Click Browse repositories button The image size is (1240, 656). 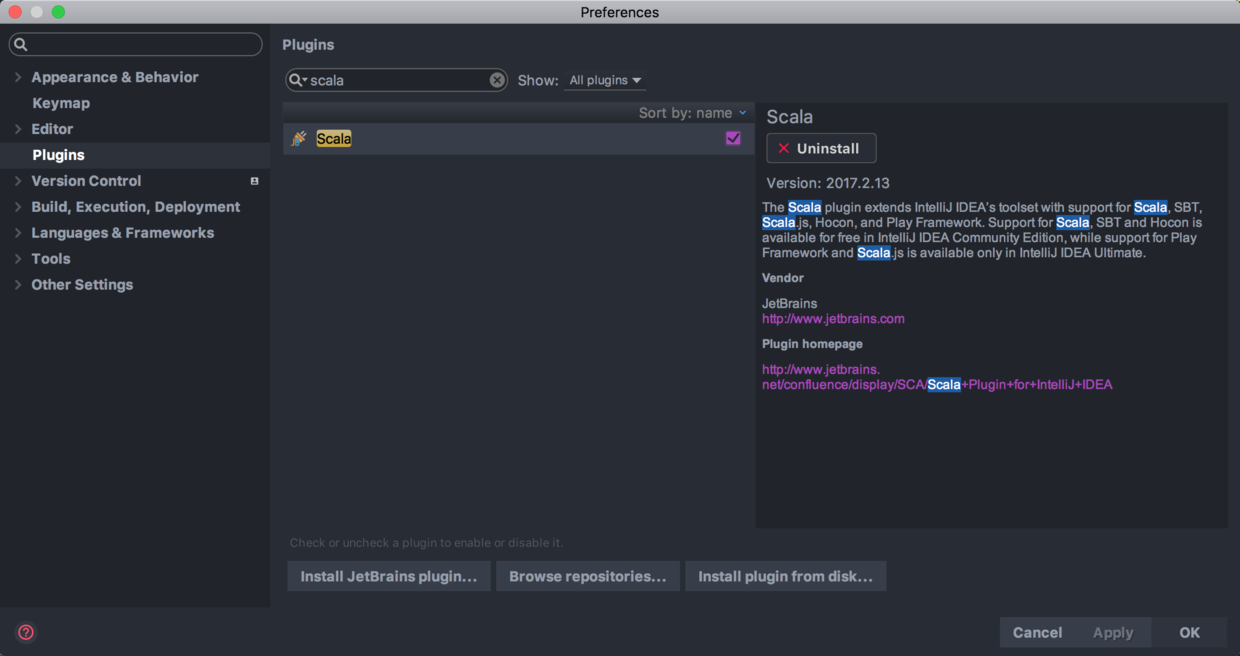588,576
